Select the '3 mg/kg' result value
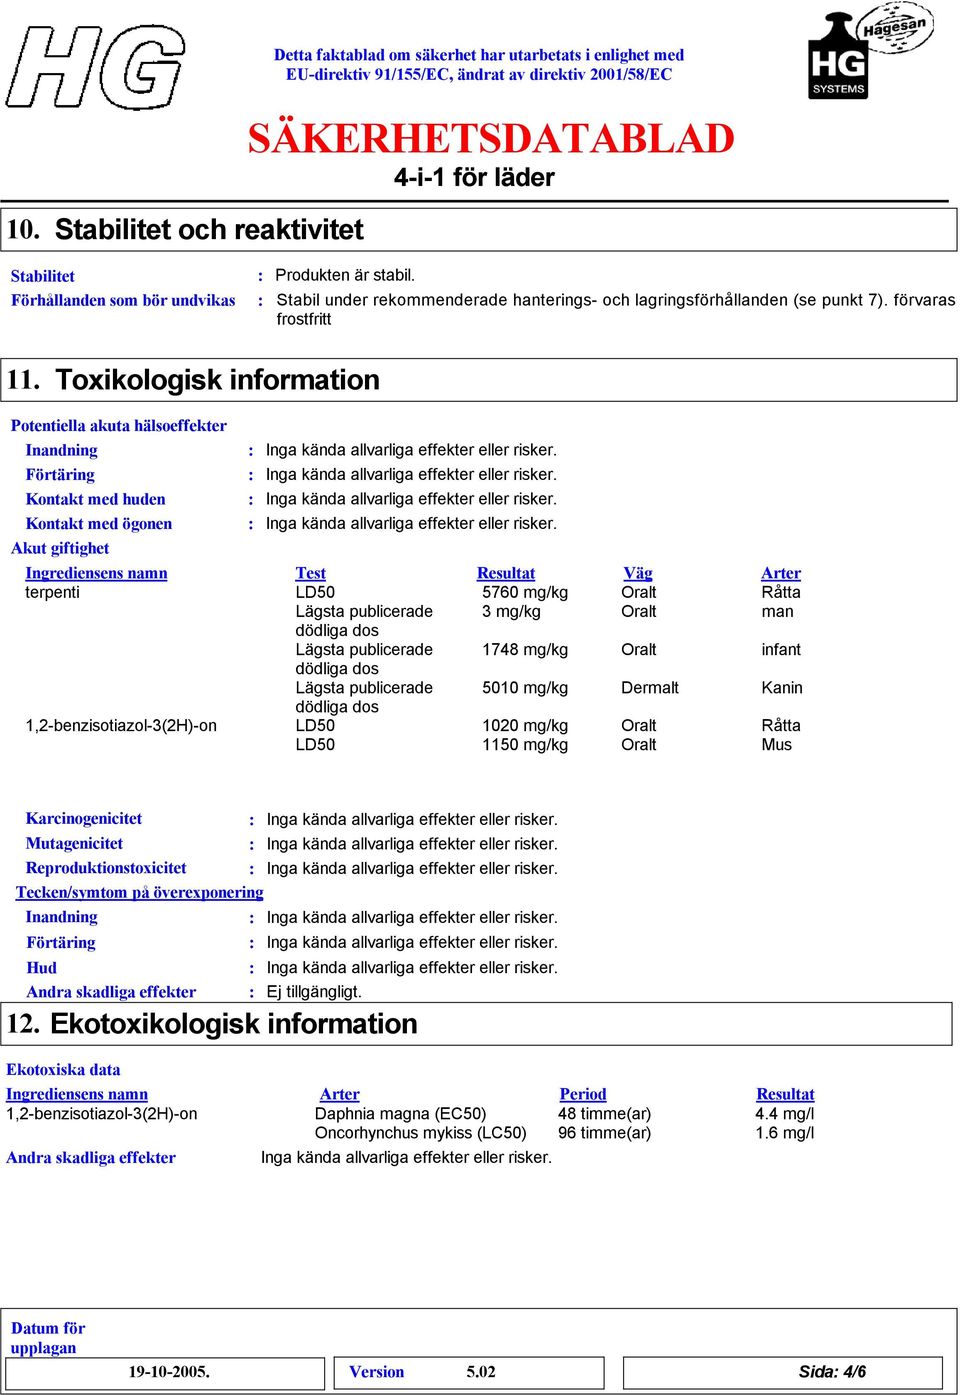Image resolution: width=960 pixels, height=1395 pixels. (x=511, y=611)
